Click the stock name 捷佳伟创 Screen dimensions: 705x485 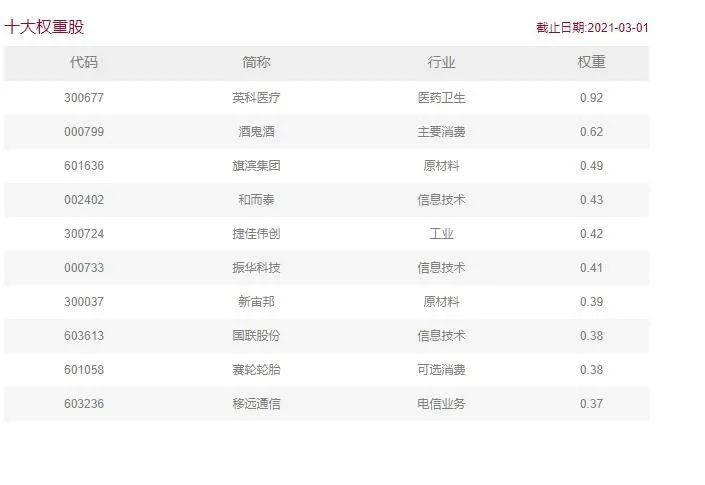[256, 234]
